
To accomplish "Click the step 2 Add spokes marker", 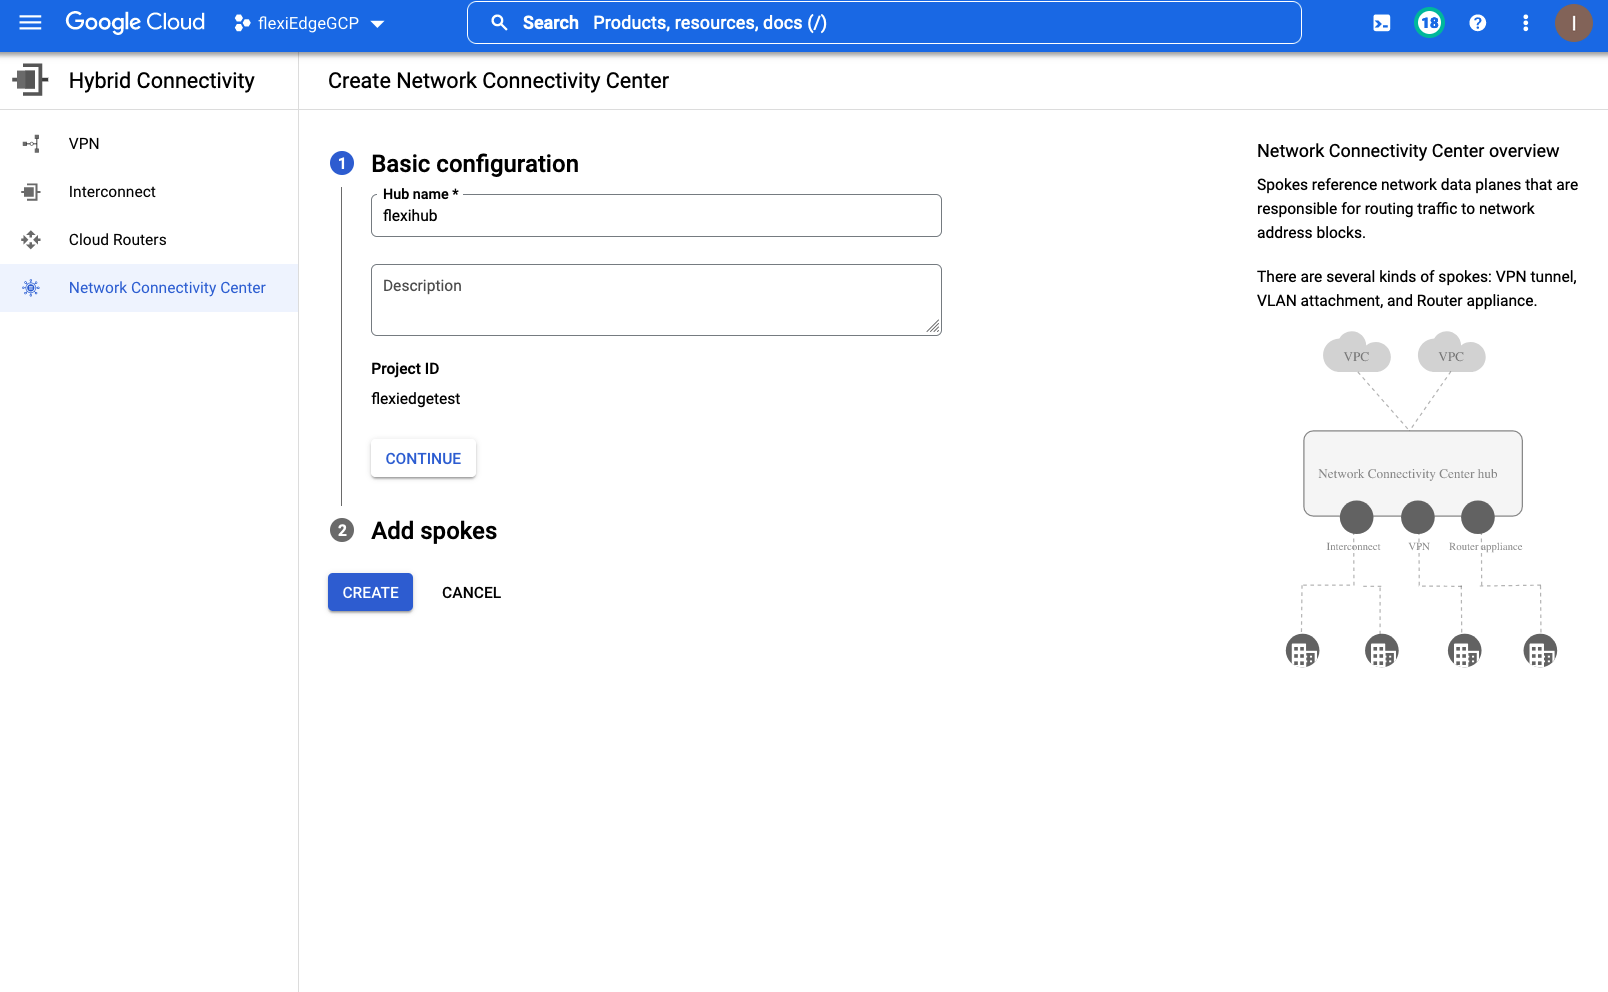I will pos(342,530).
